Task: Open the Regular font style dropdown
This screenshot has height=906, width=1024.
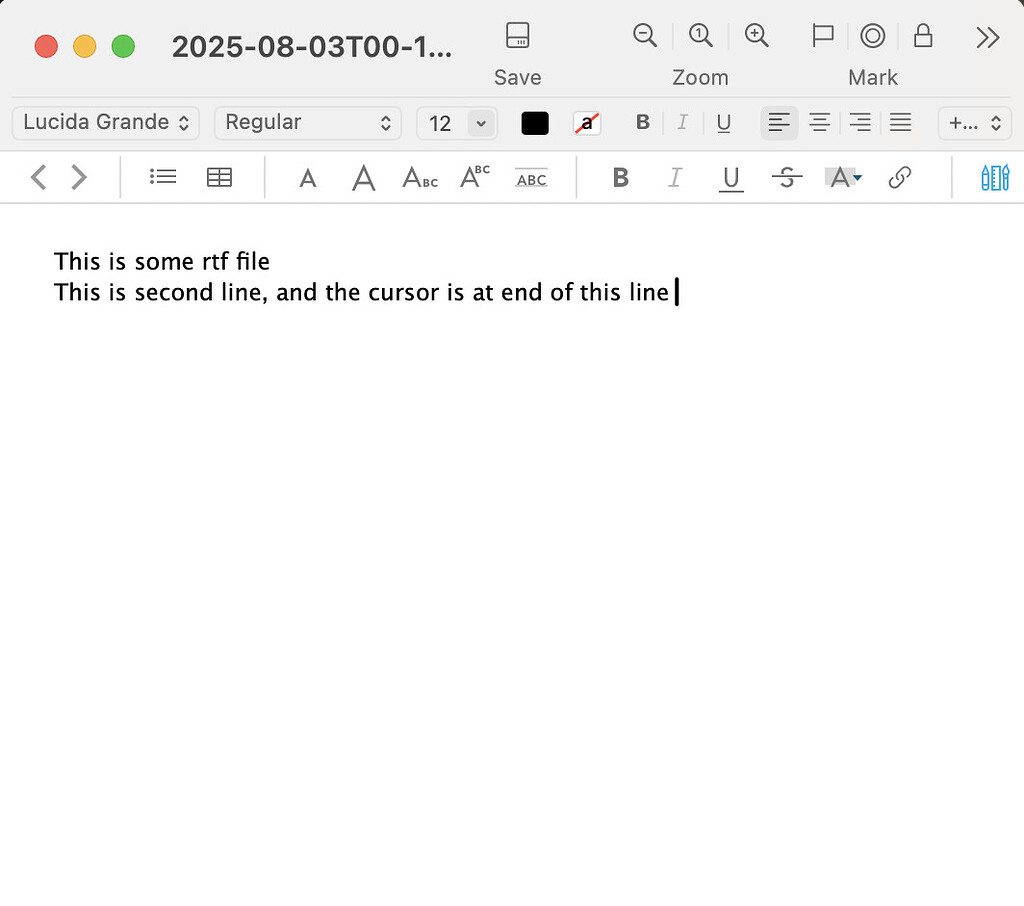Action: 307,122
